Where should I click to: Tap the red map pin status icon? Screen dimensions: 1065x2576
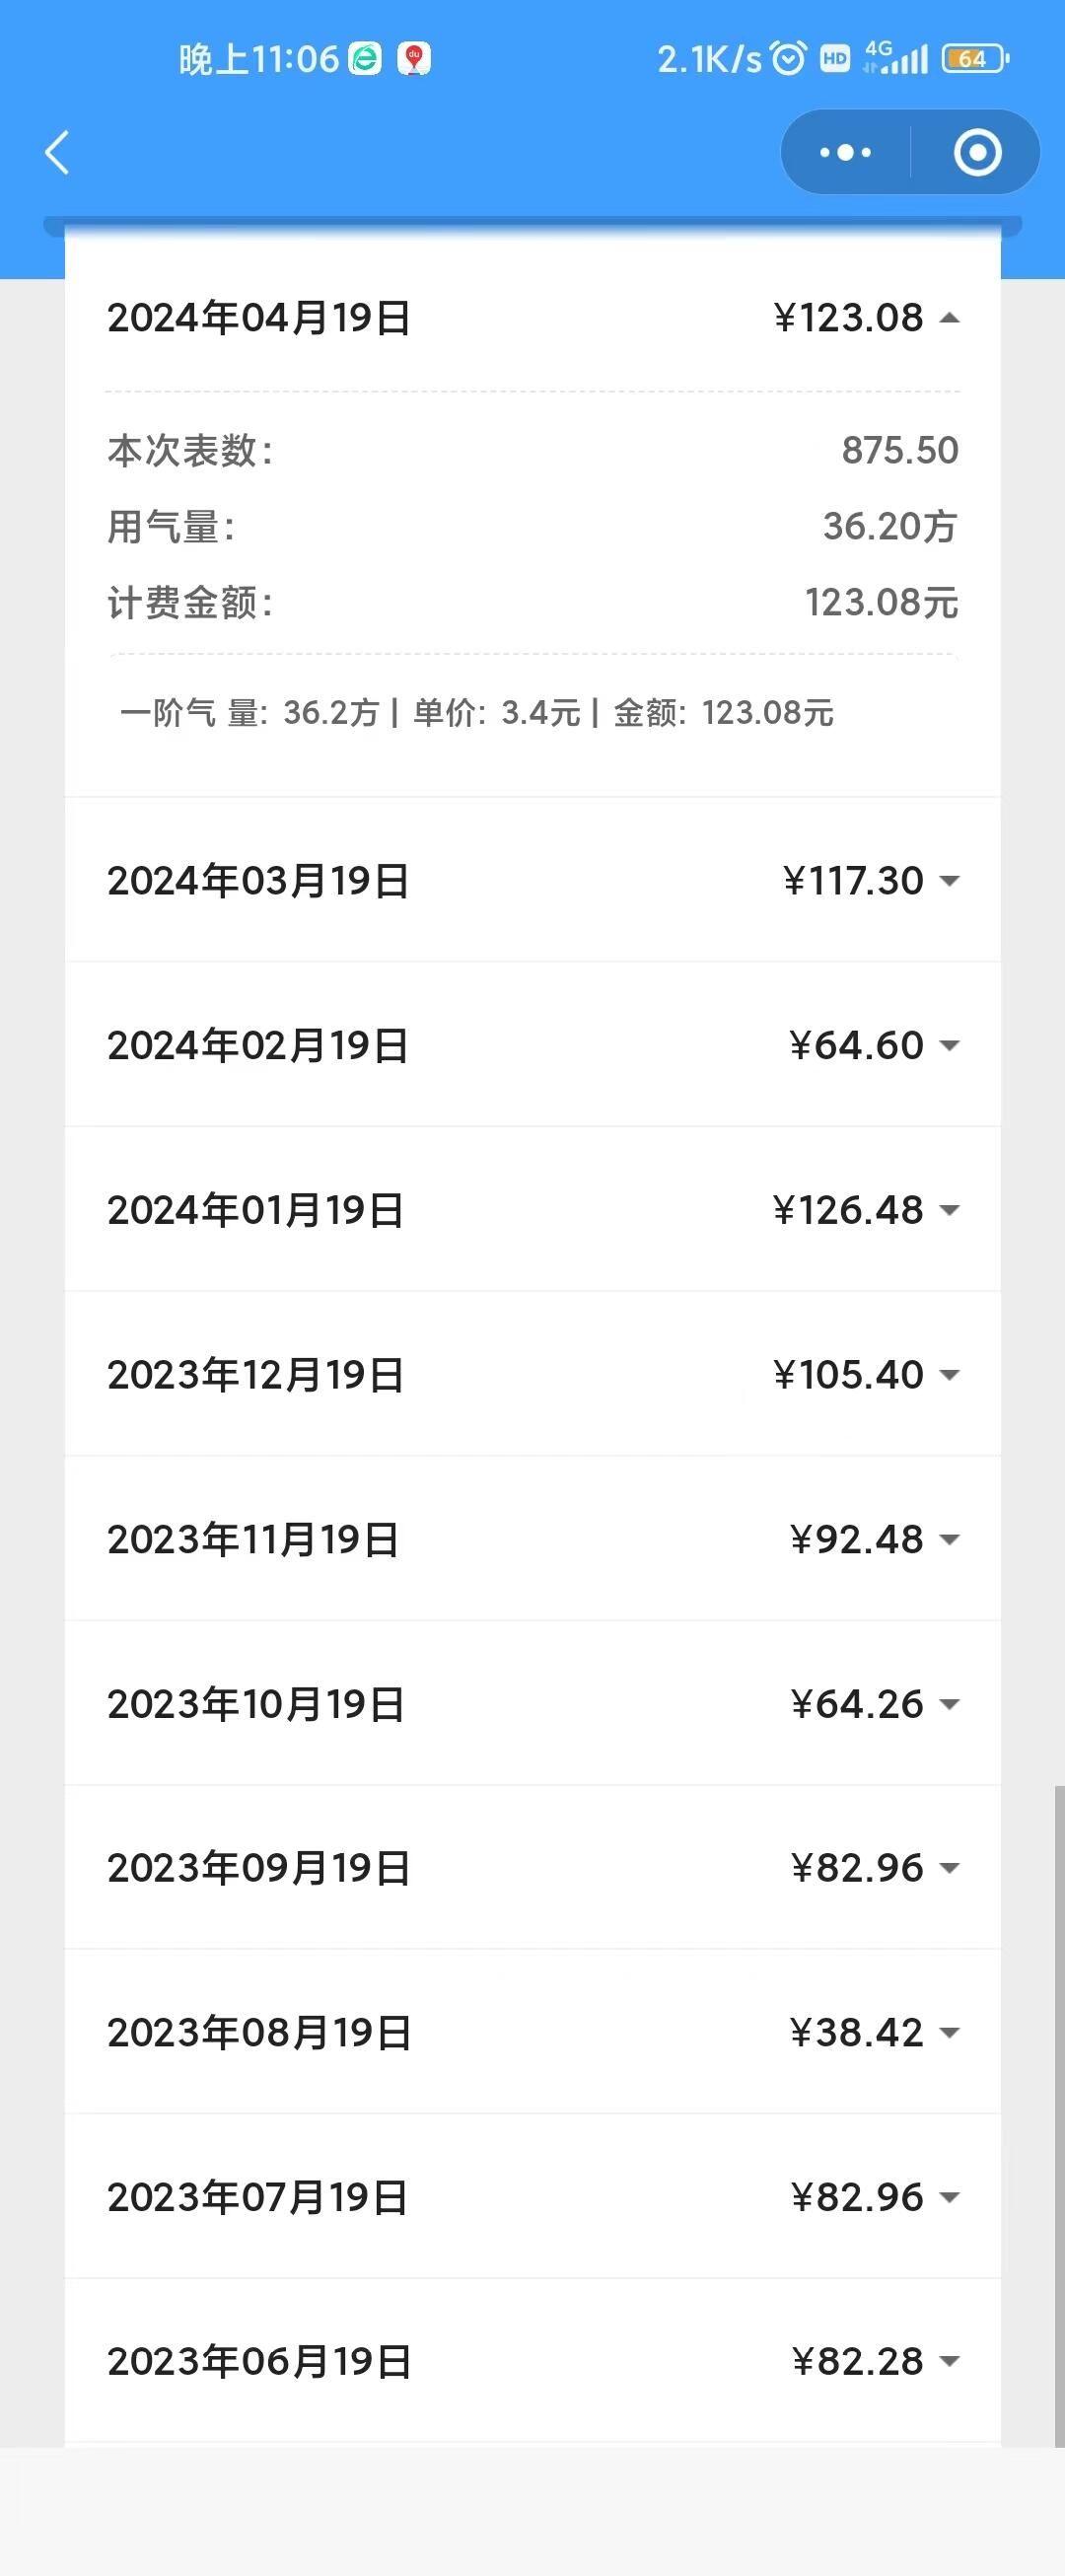(414, 59)
